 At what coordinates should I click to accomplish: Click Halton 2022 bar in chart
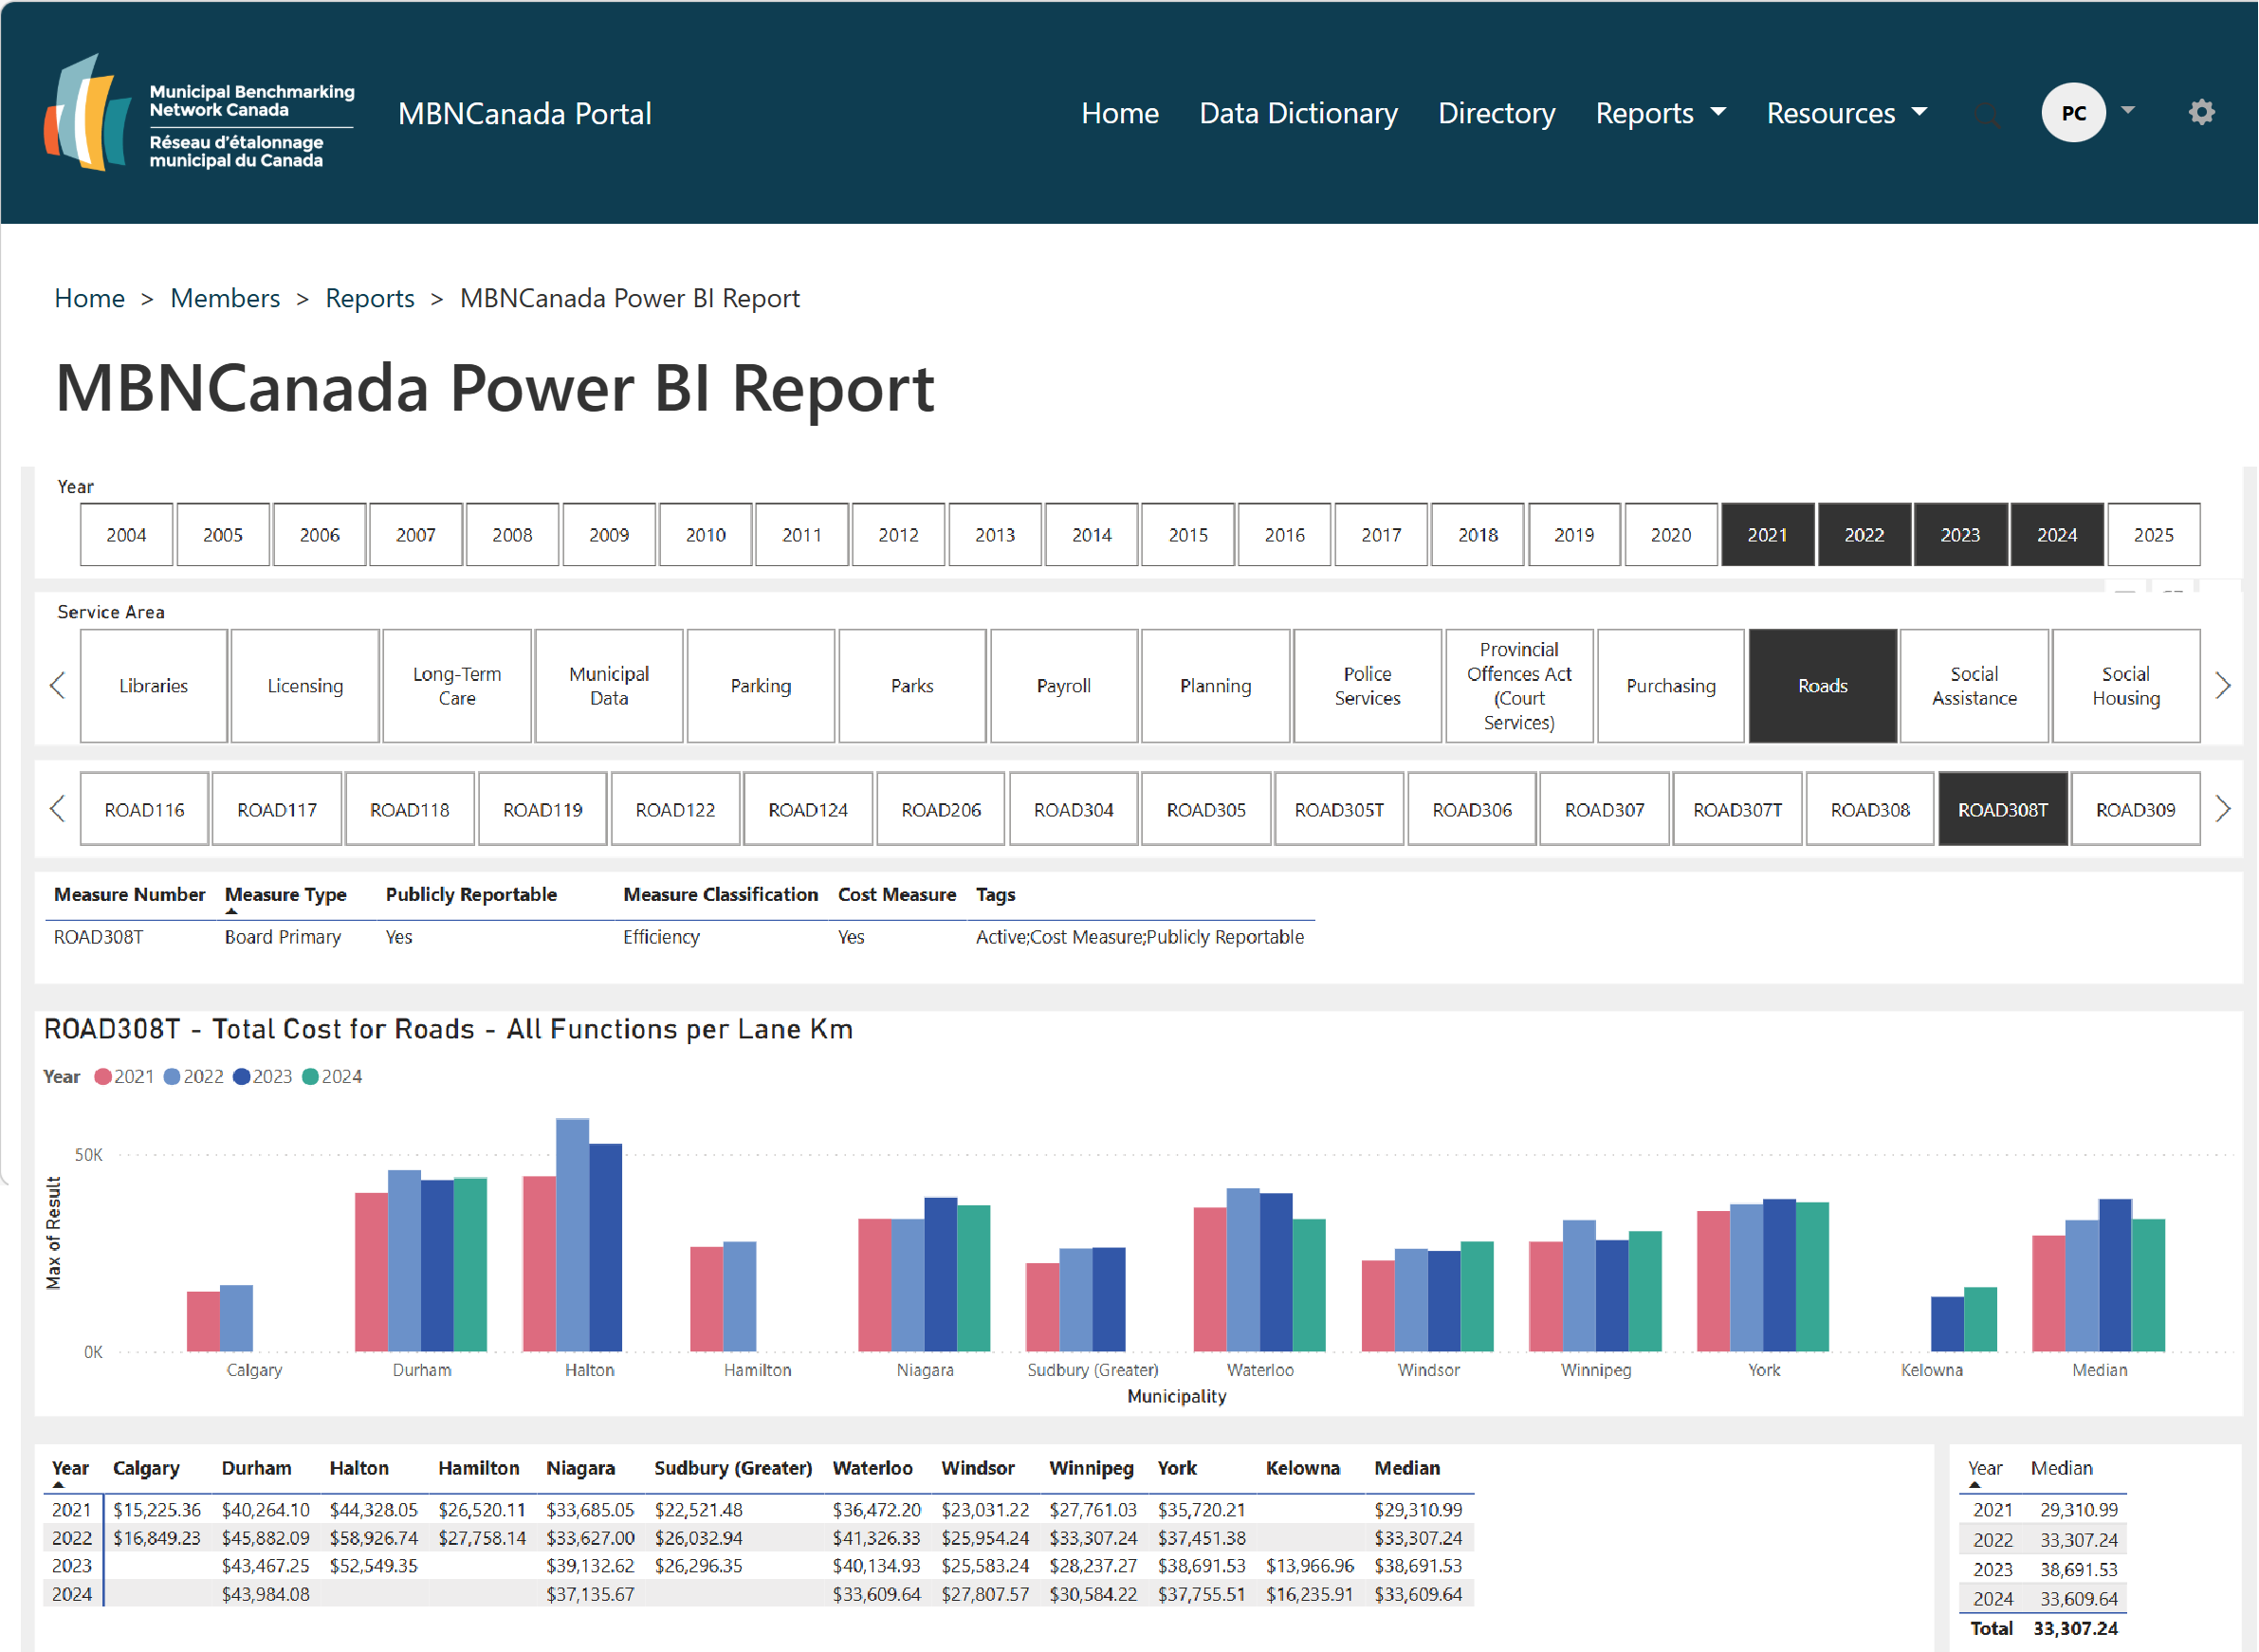[x=573, y=1235]
